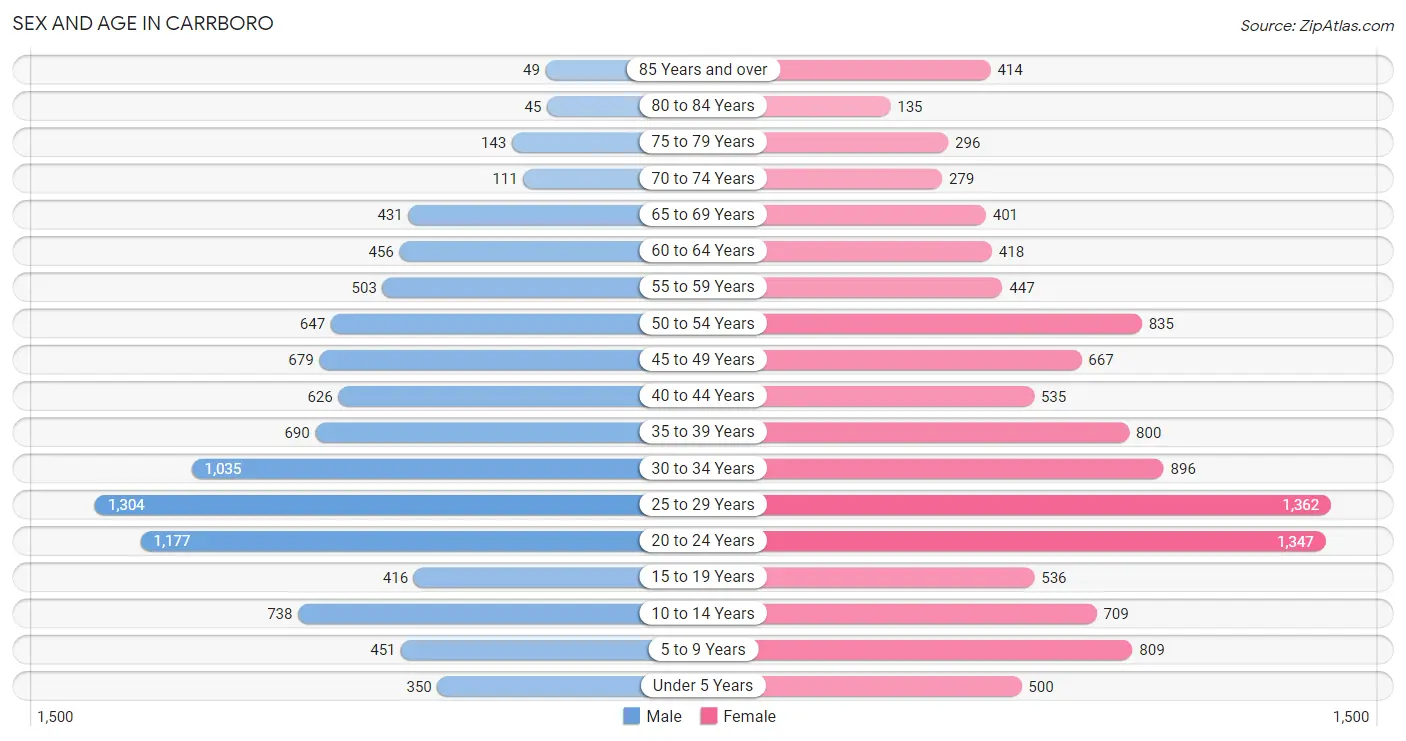Click the Under 5 Years label
The image size is (1406, 741).
(703, 686)
